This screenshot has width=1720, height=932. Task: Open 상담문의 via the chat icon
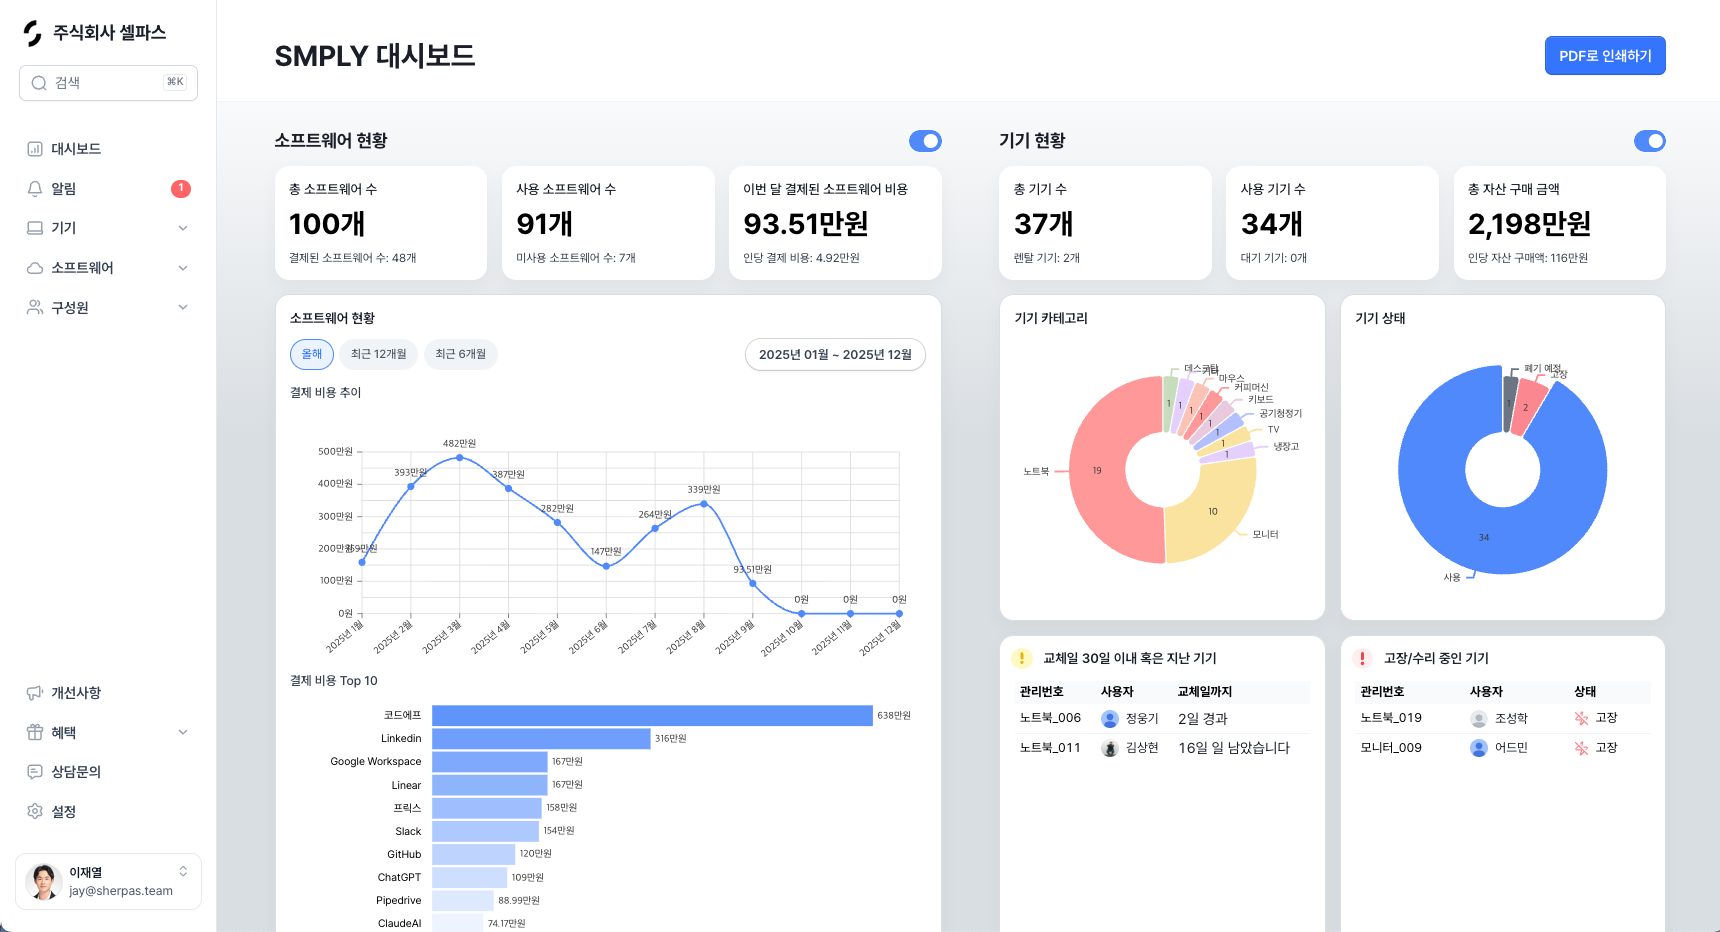click(34, 771)
